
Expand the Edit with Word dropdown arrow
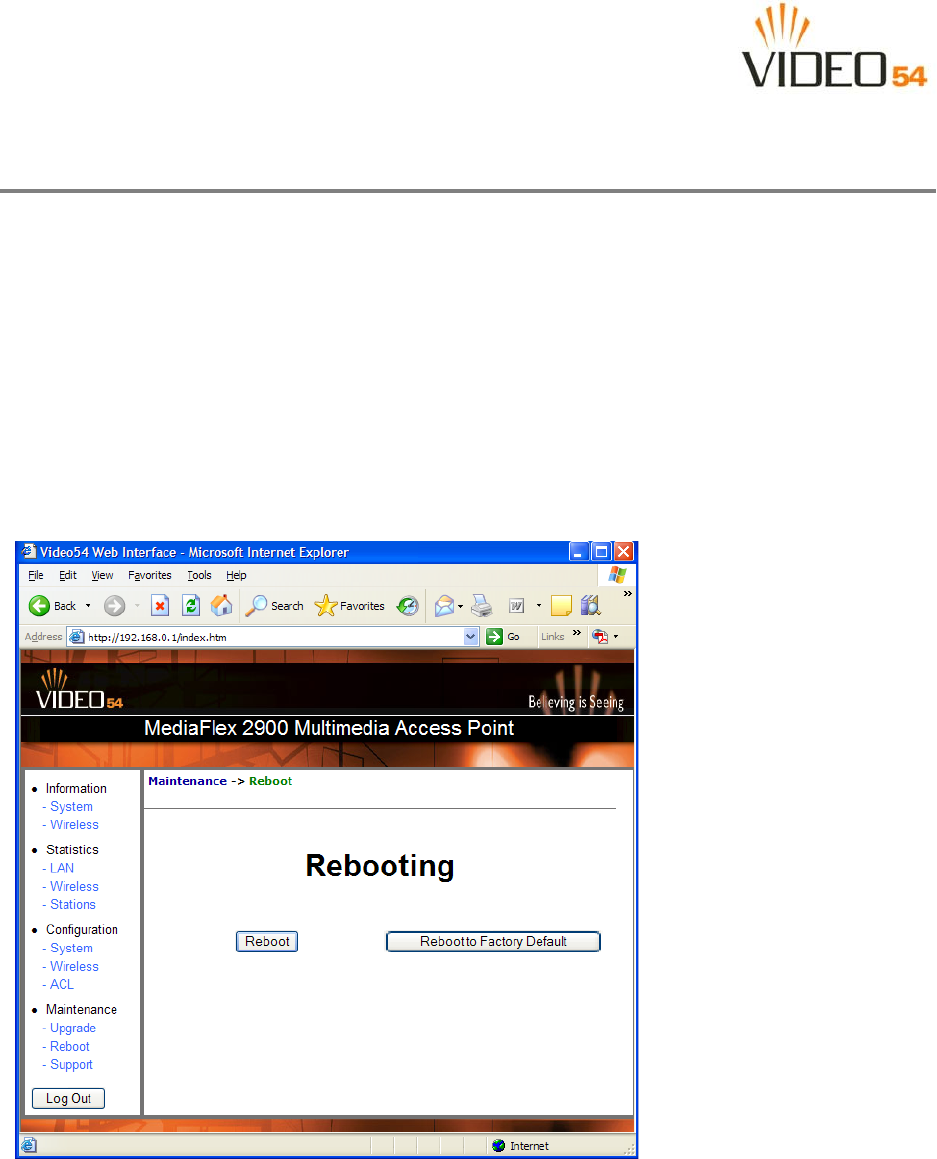point(539,606)
